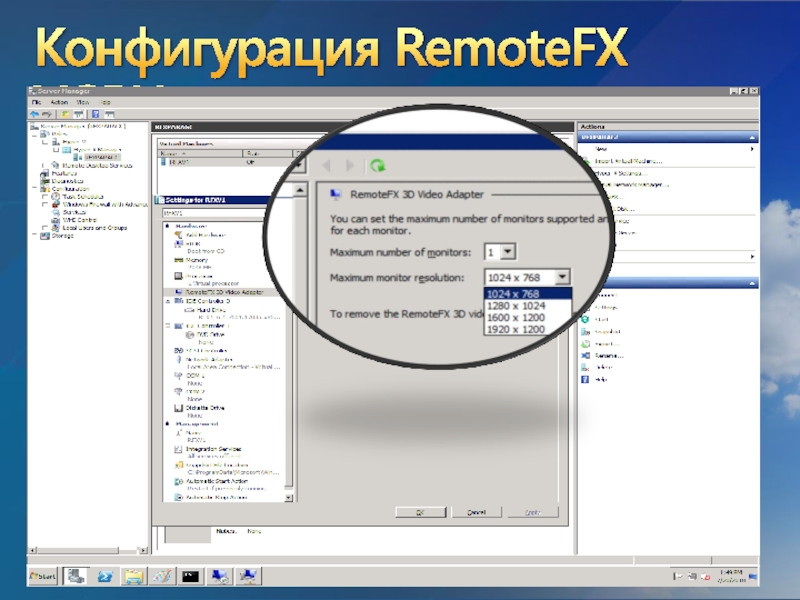Image resolution: width=800 pixels, height=600 pixels.
Task: Open the File menu
Action: click(36, 102)
